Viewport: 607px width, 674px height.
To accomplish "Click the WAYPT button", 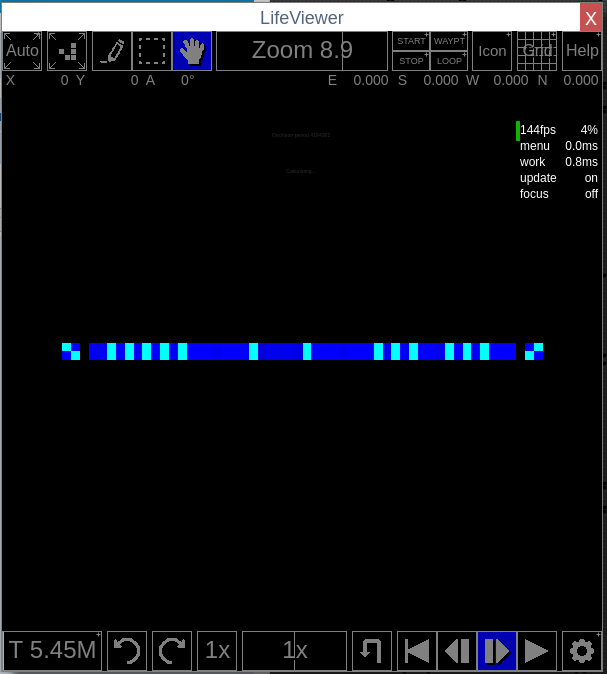I will pyautogui.click(x=449, y=41).
